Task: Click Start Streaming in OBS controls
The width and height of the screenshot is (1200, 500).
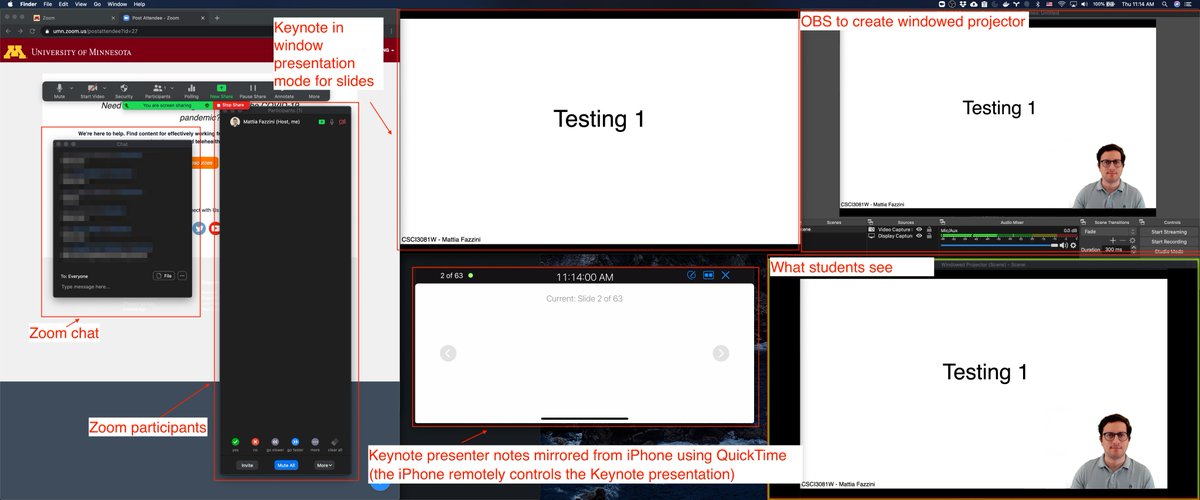Action: coord(1169,231)
